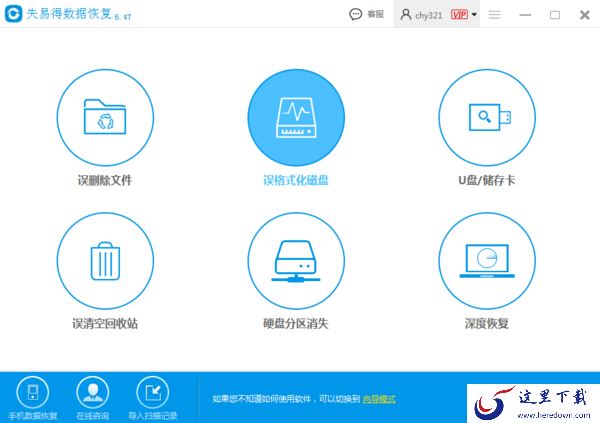Image resolution: width=600 pixels, height=423 pixels.
Task: Click the 误删除文件 label text
Action: pyautogui.click(x=105, y=180)
